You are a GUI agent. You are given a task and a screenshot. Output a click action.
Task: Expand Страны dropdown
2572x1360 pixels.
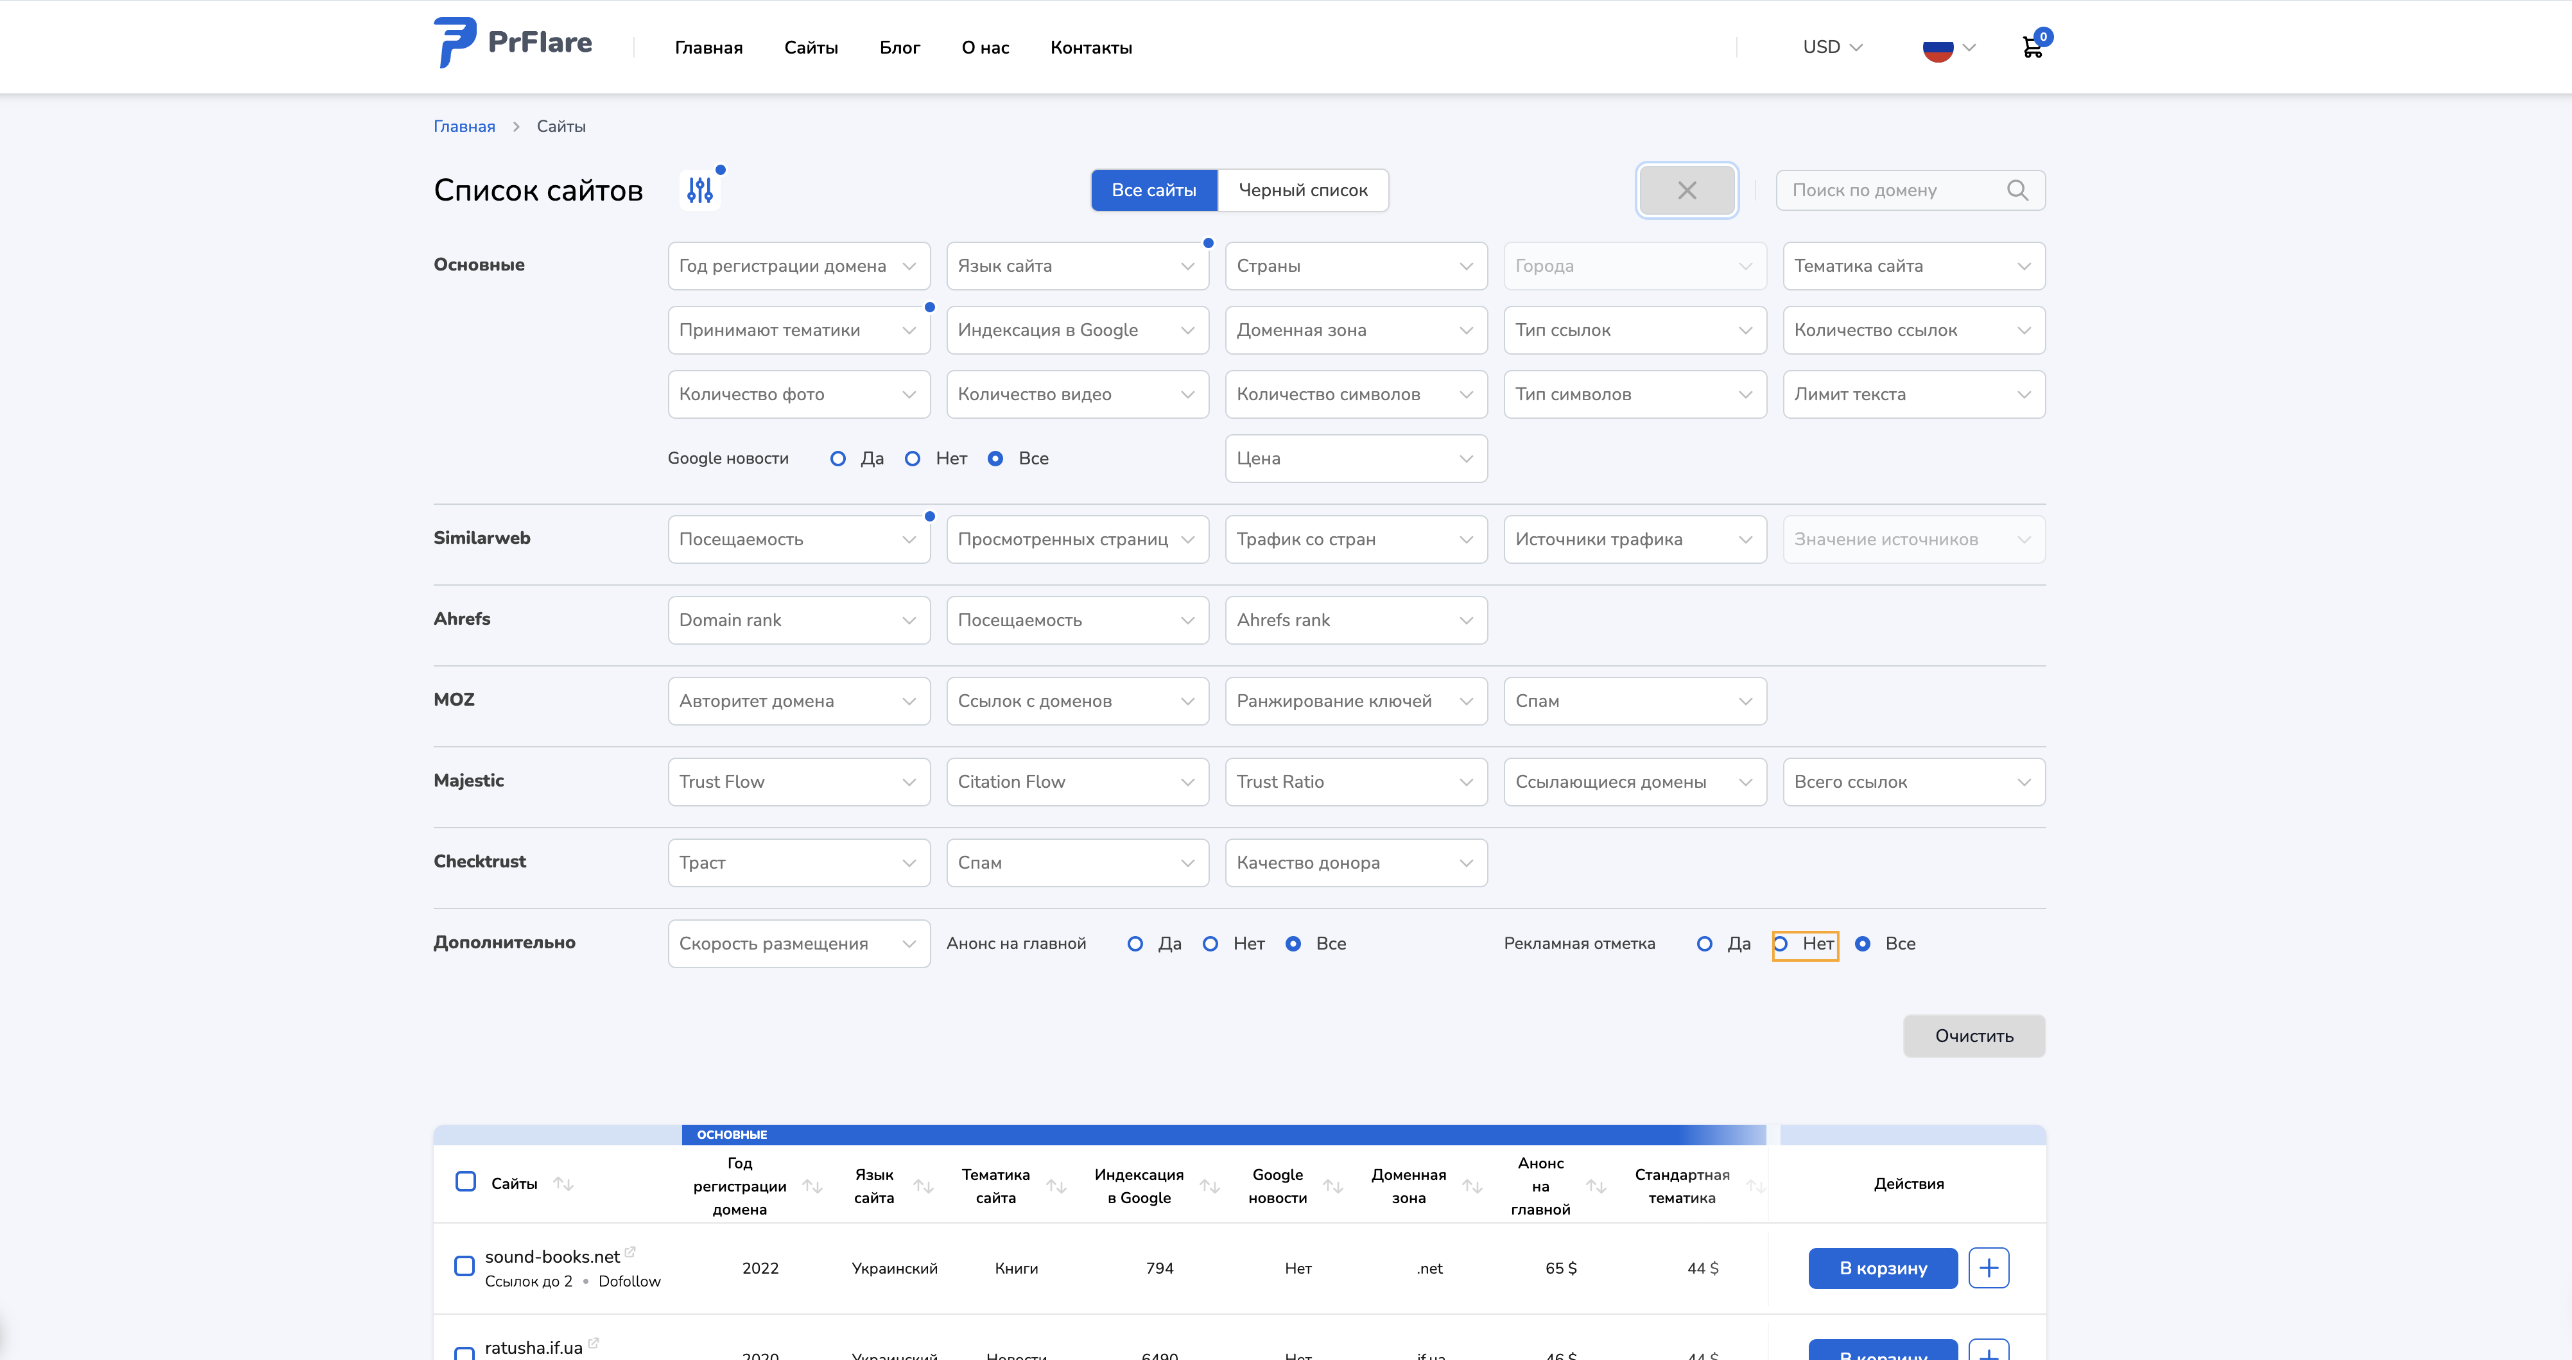(1356, 266)
